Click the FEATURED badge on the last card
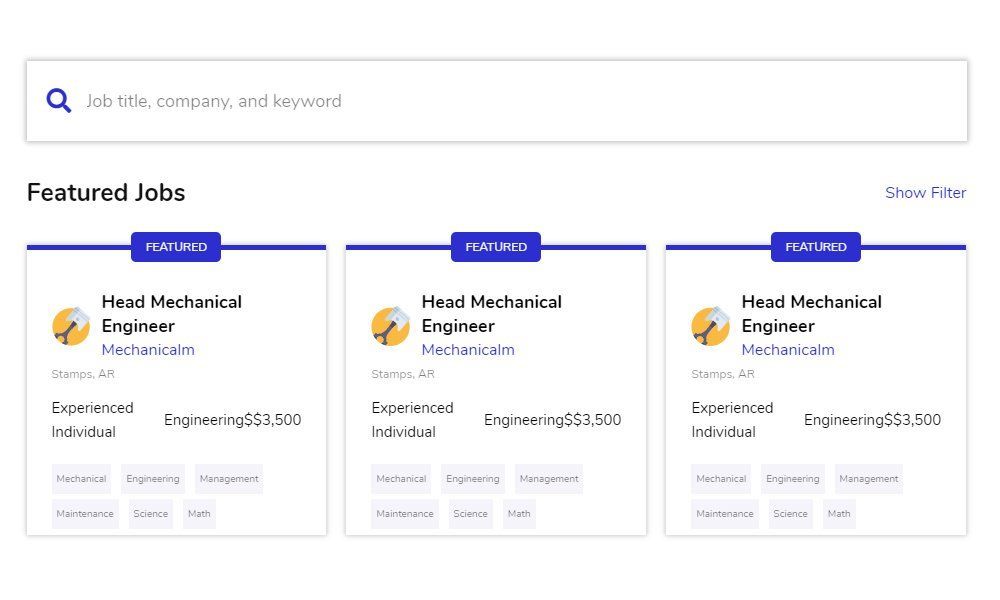The height and width of the screenshot is (600, 1000). [x=816, y=247]
